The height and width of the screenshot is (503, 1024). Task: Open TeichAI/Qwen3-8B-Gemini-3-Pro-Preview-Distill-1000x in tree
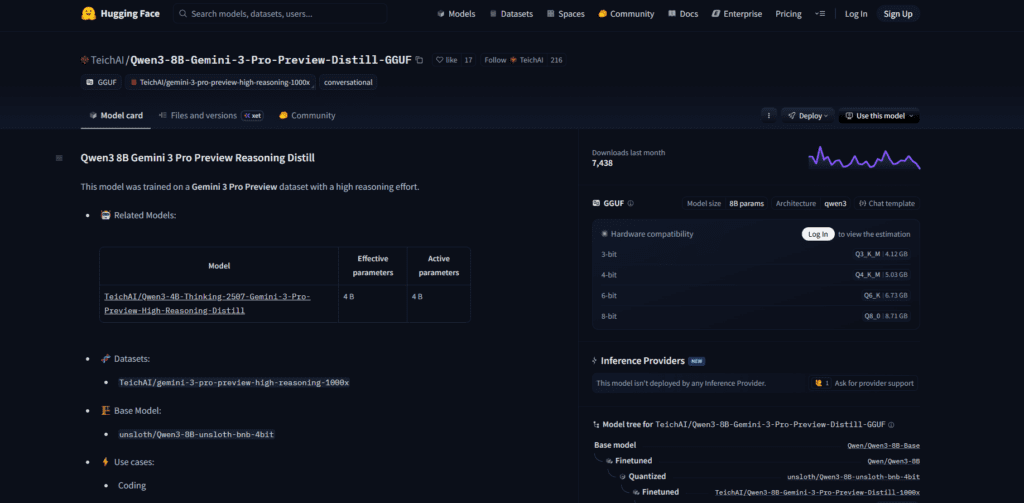click(817, 493)
